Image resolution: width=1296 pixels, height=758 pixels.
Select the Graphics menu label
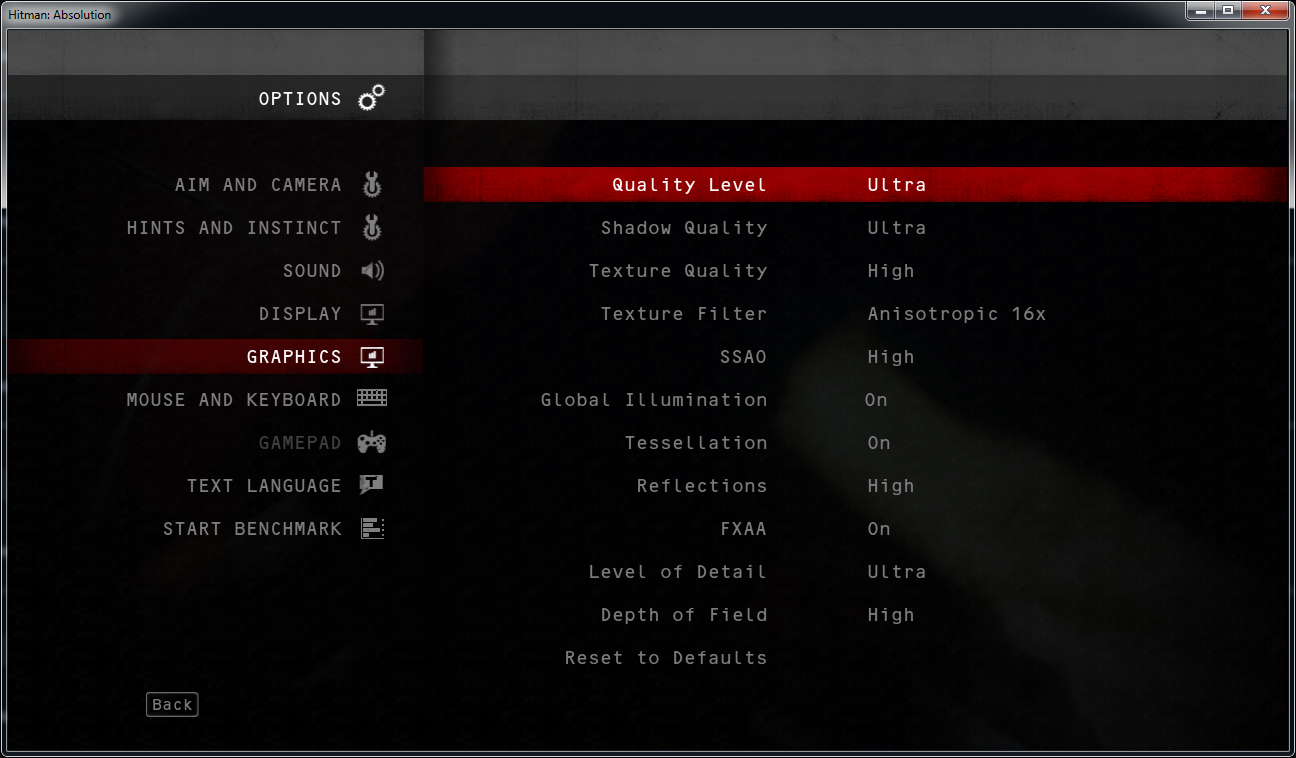point(294,357)
